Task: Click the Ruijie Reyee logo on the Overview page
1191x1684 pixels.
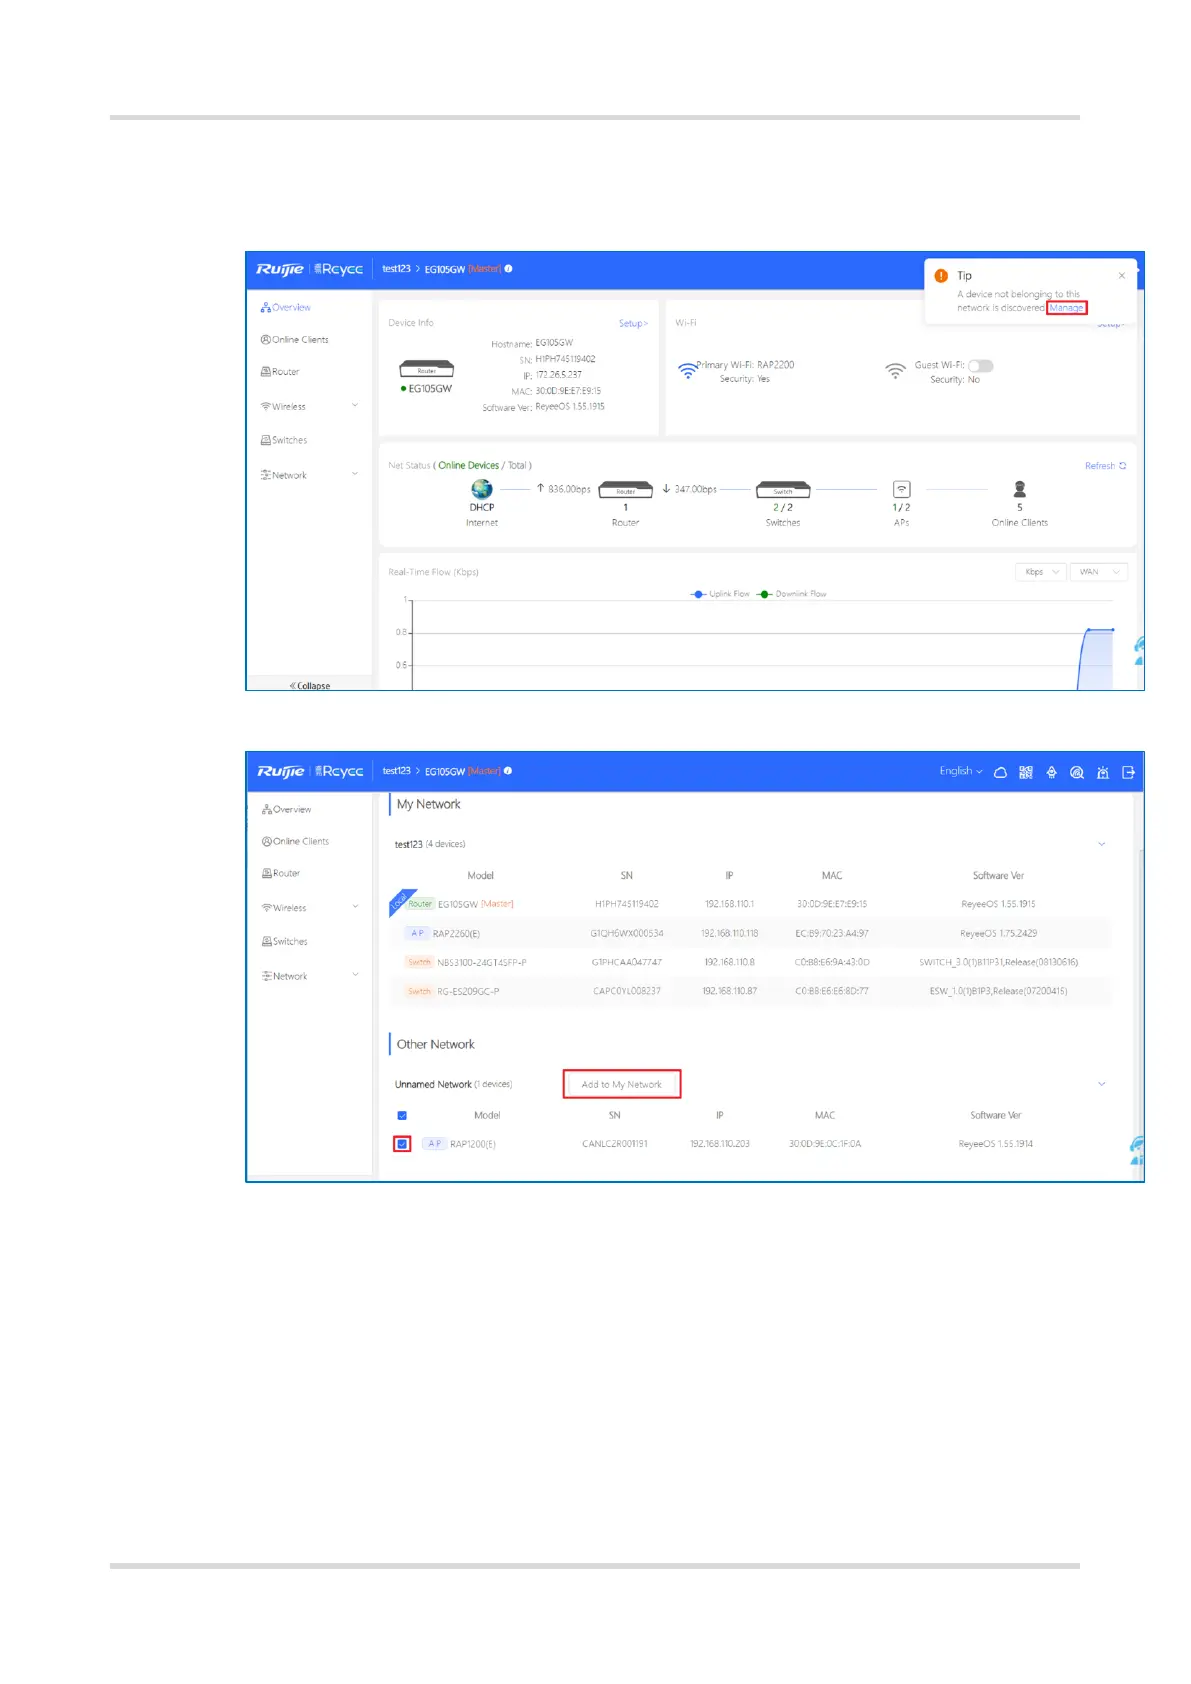Action: point(309,269)
